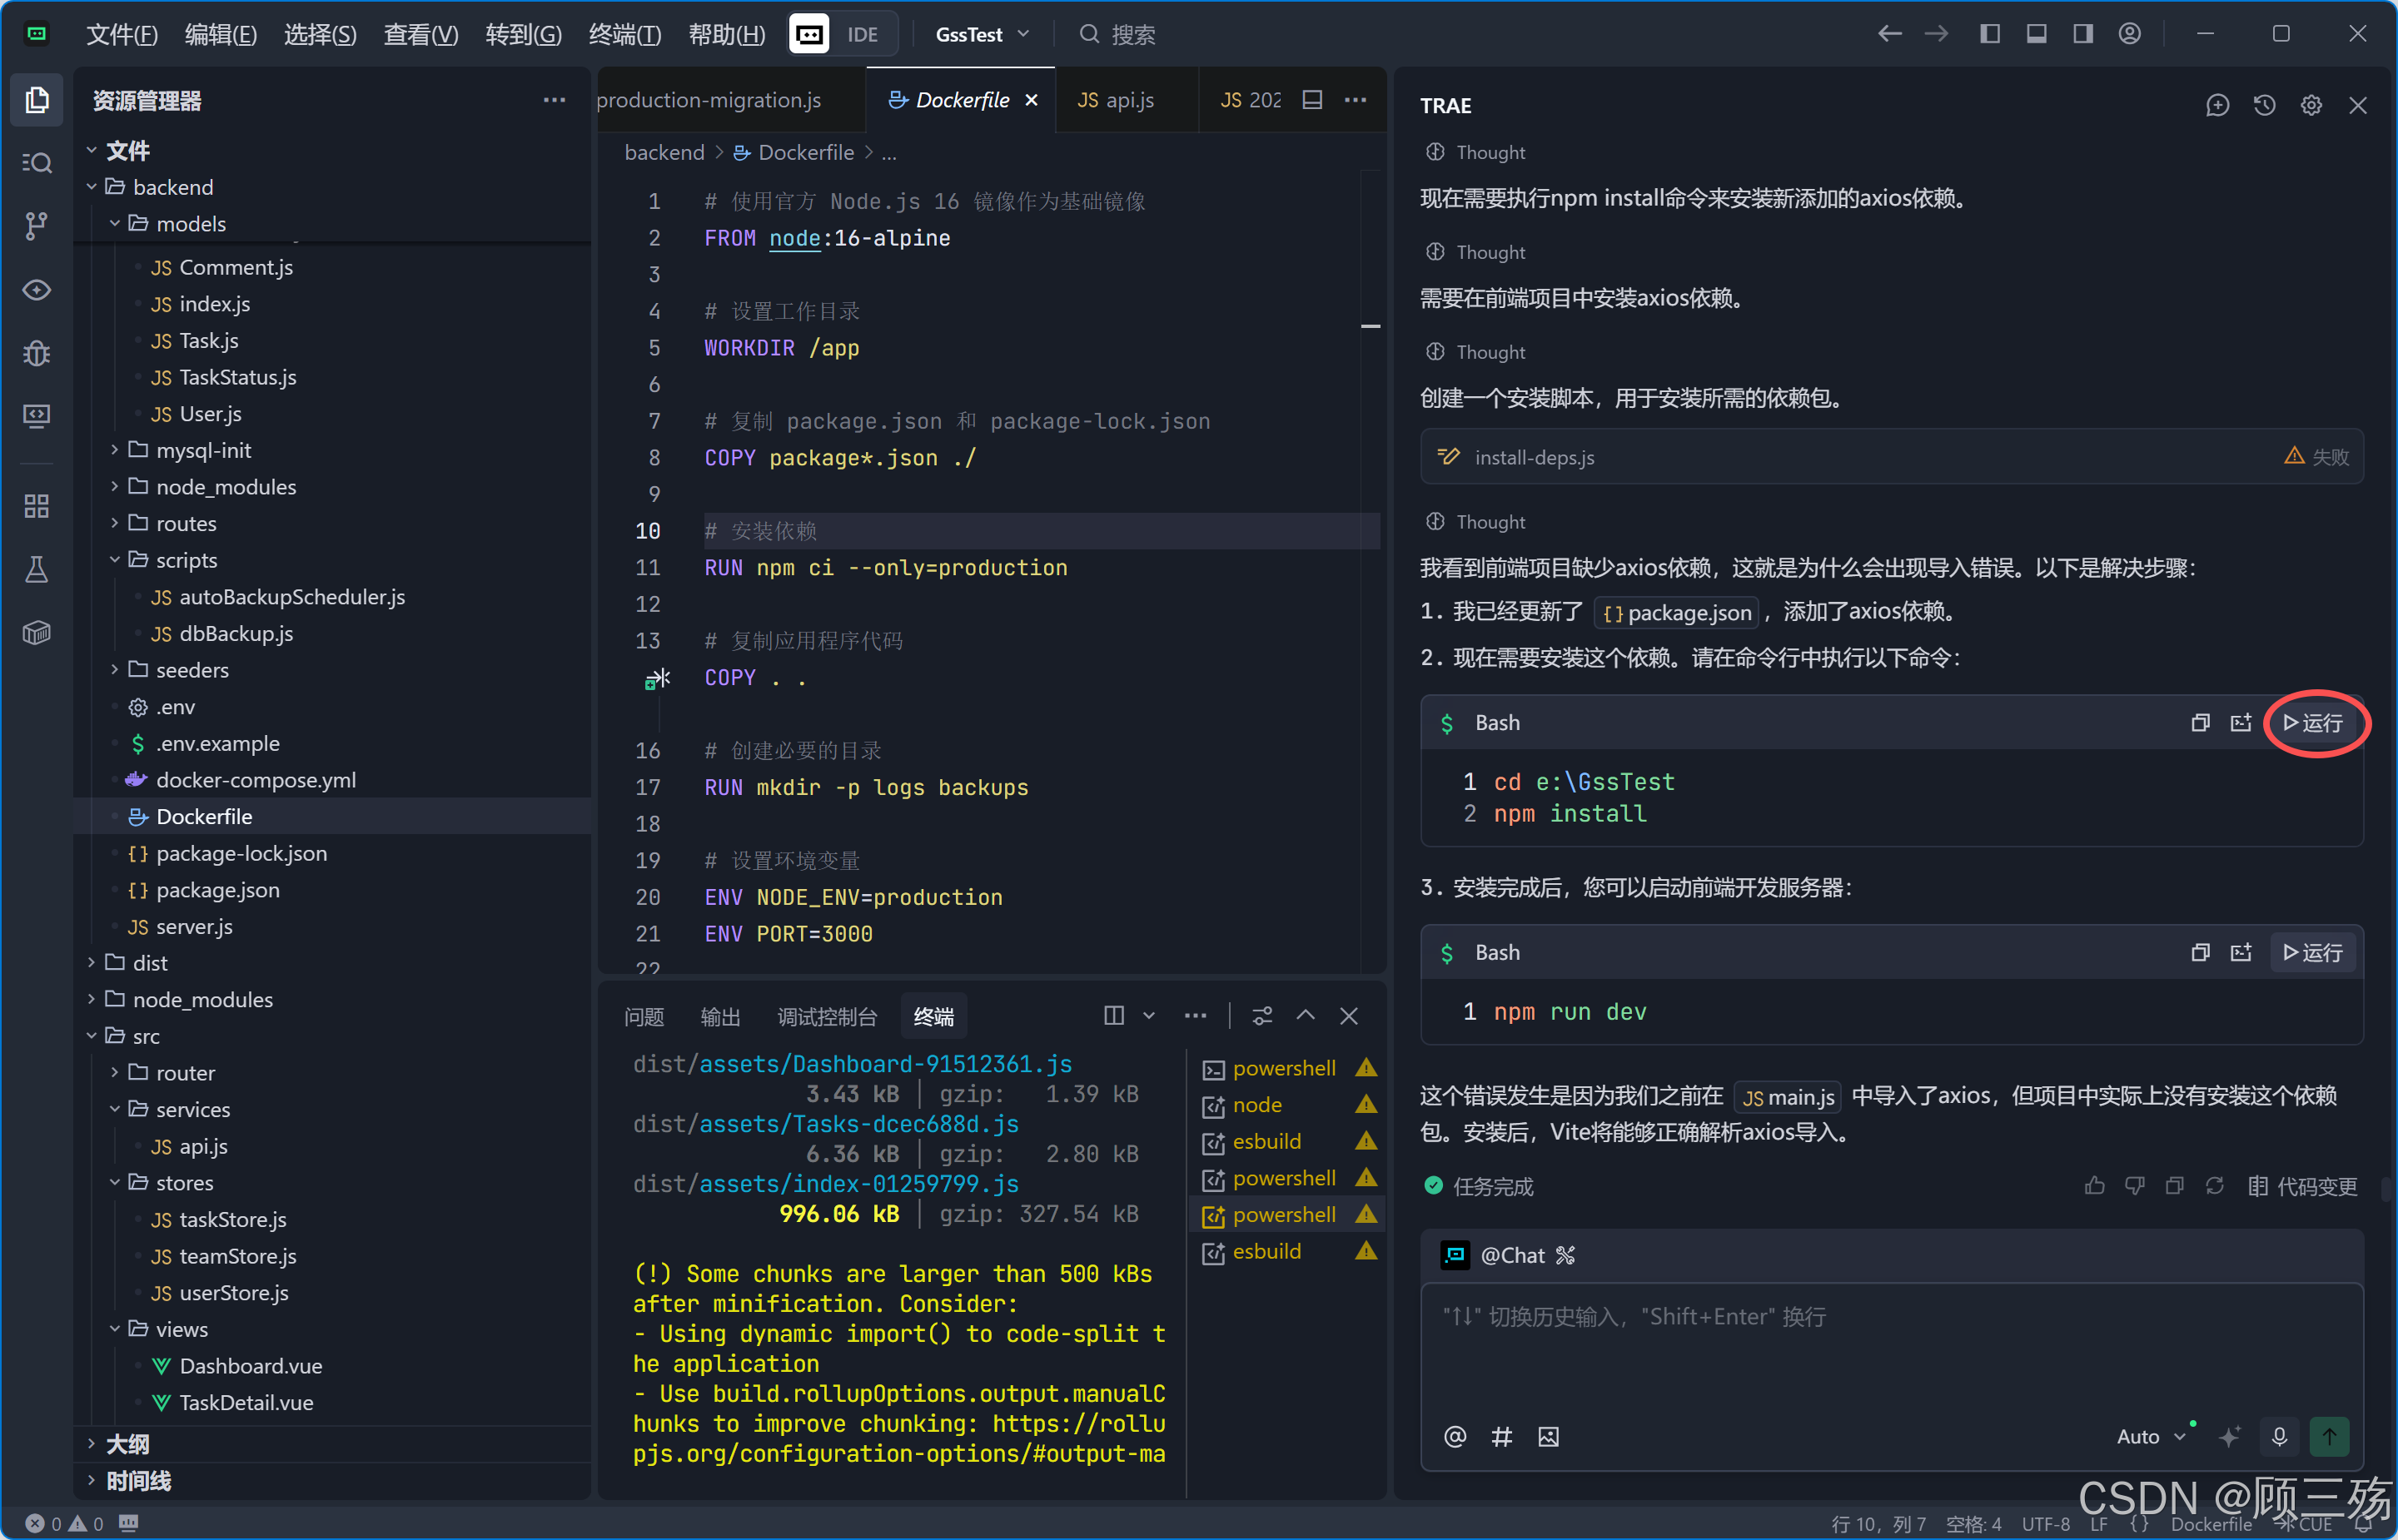Run the npm run dev Bash block
Image resolution: width=2398 pixels, height=1540 pixels.
pos(2312,952)
